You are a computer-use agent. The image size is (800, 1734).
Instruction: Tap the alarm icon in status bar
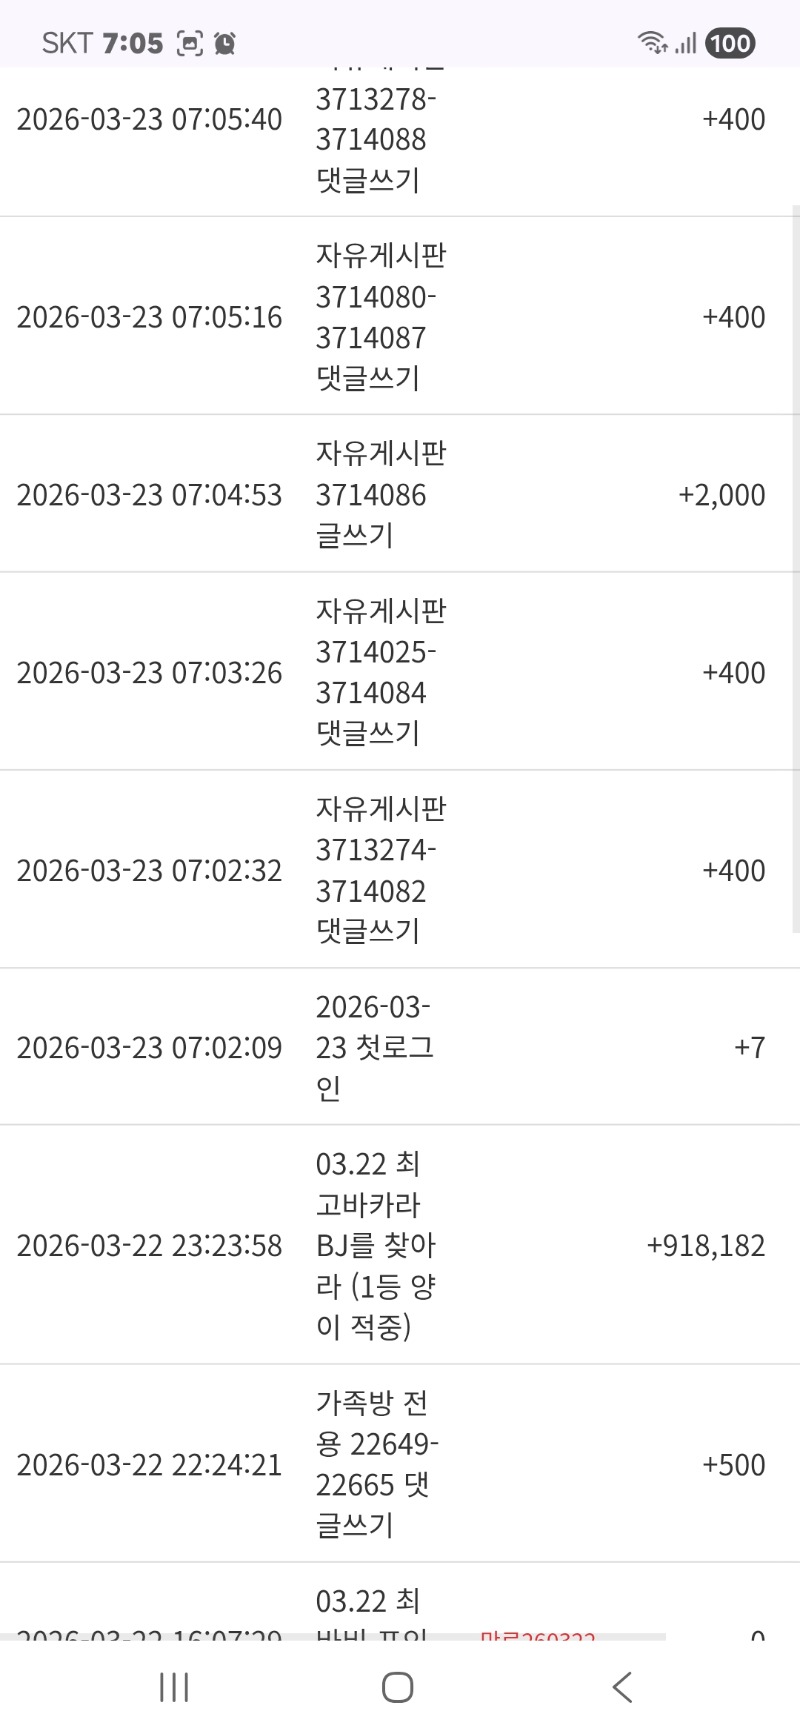click(225, 43)
